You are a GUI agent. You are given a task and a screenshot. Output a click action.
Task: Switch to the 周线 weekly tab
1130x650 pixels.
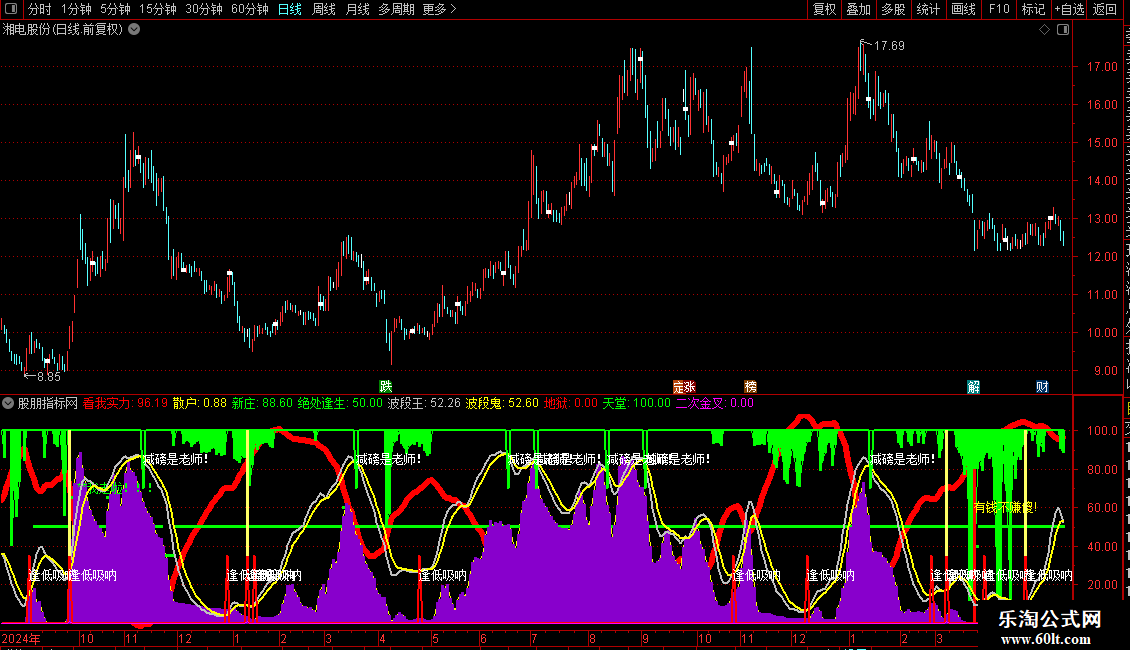[324, 9]
